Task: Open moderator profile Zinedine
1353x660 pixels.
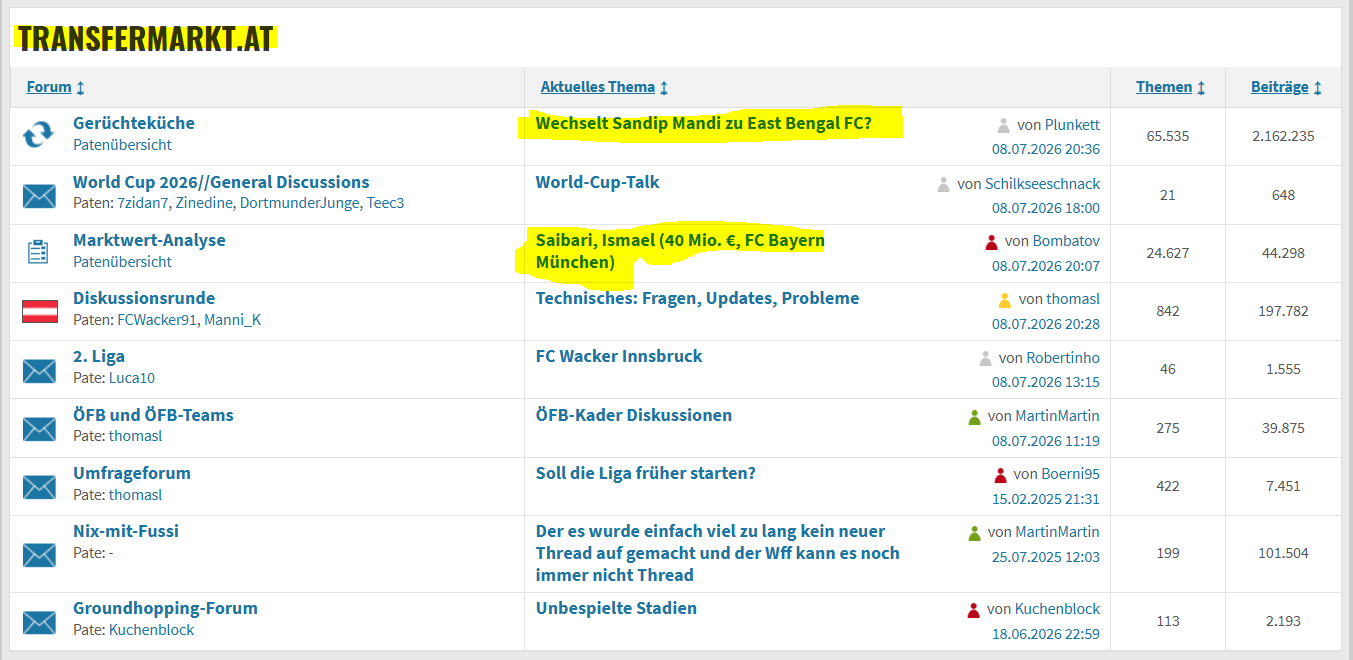Action: [204, 203]
